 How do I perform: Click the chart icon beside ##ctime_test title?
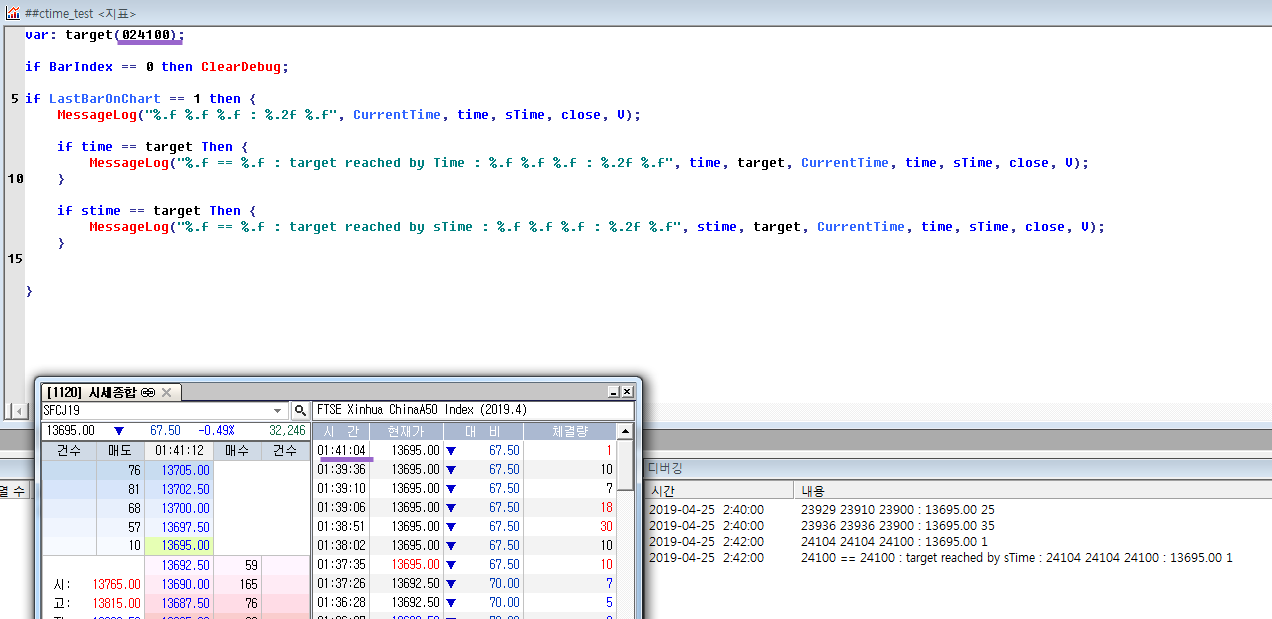(12, 14)
